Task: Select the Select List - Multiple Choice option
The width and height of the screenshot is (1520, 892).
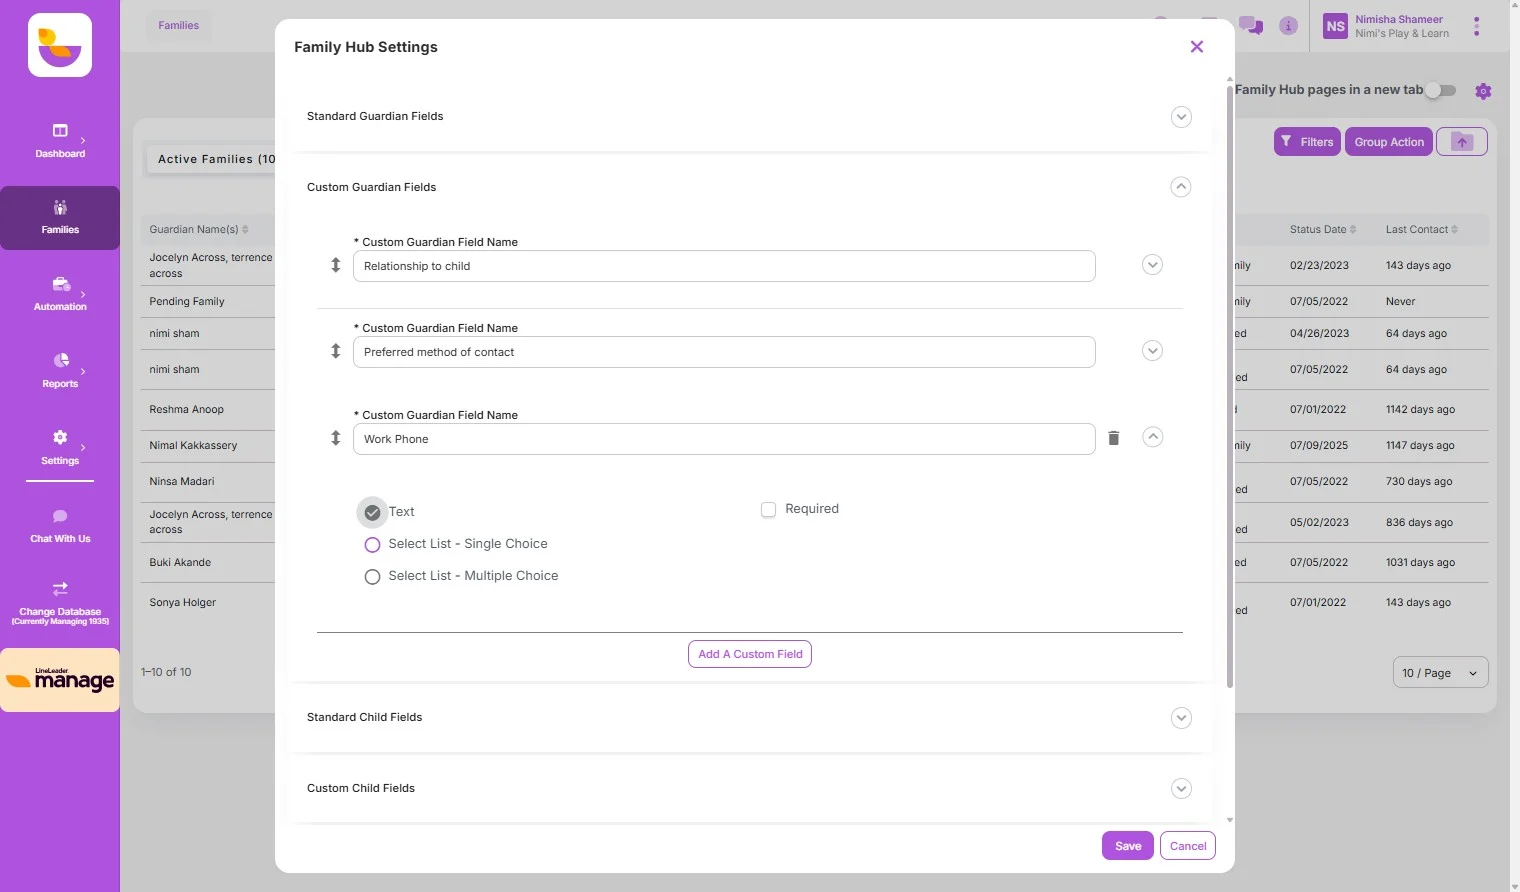Action: pyautogui.click(x=373, y=577)
